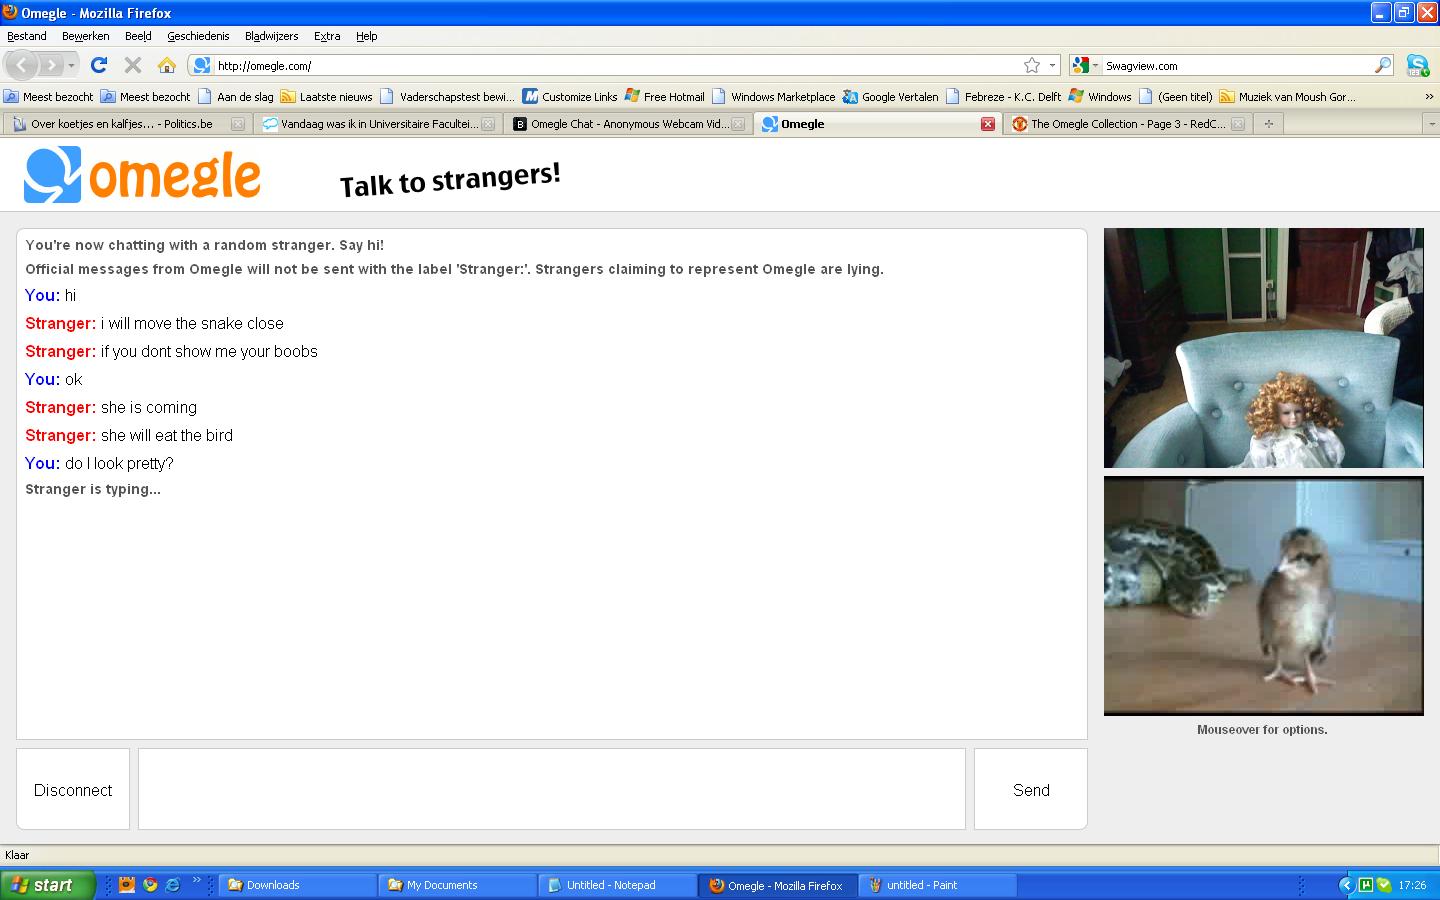Launch Chrome from the quick launch bar
This screenshot has width=1440, height=900.
[x=150, y=885]
